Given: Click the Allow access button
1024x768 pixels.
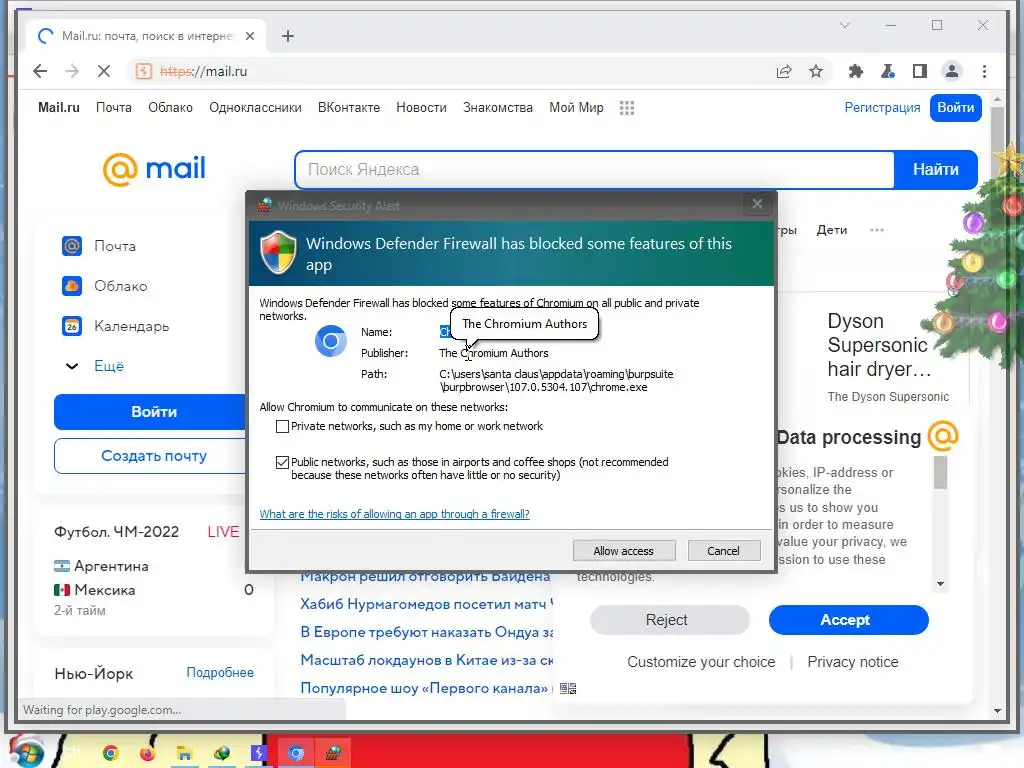Looking at the screenshot, I should 624,551.
